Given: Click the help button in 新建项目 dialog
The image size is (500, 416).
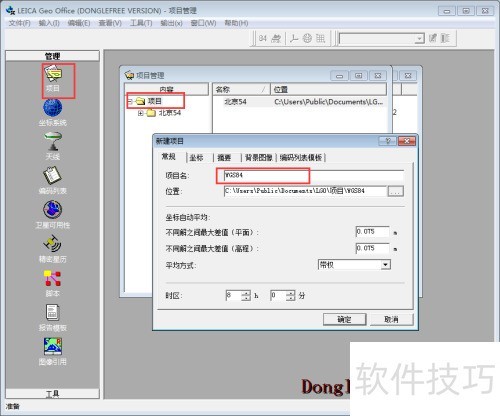Looking at the screenshot, I should [x=387, y=141].
